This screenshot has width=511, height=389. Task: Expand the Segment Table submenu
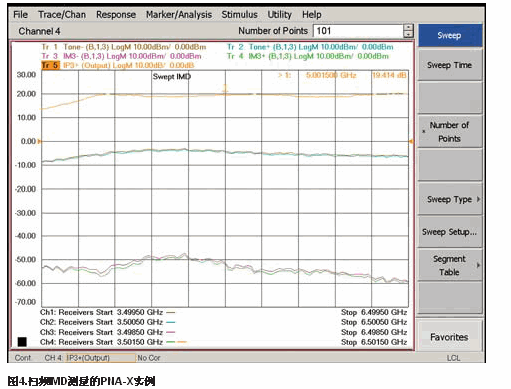450,265
